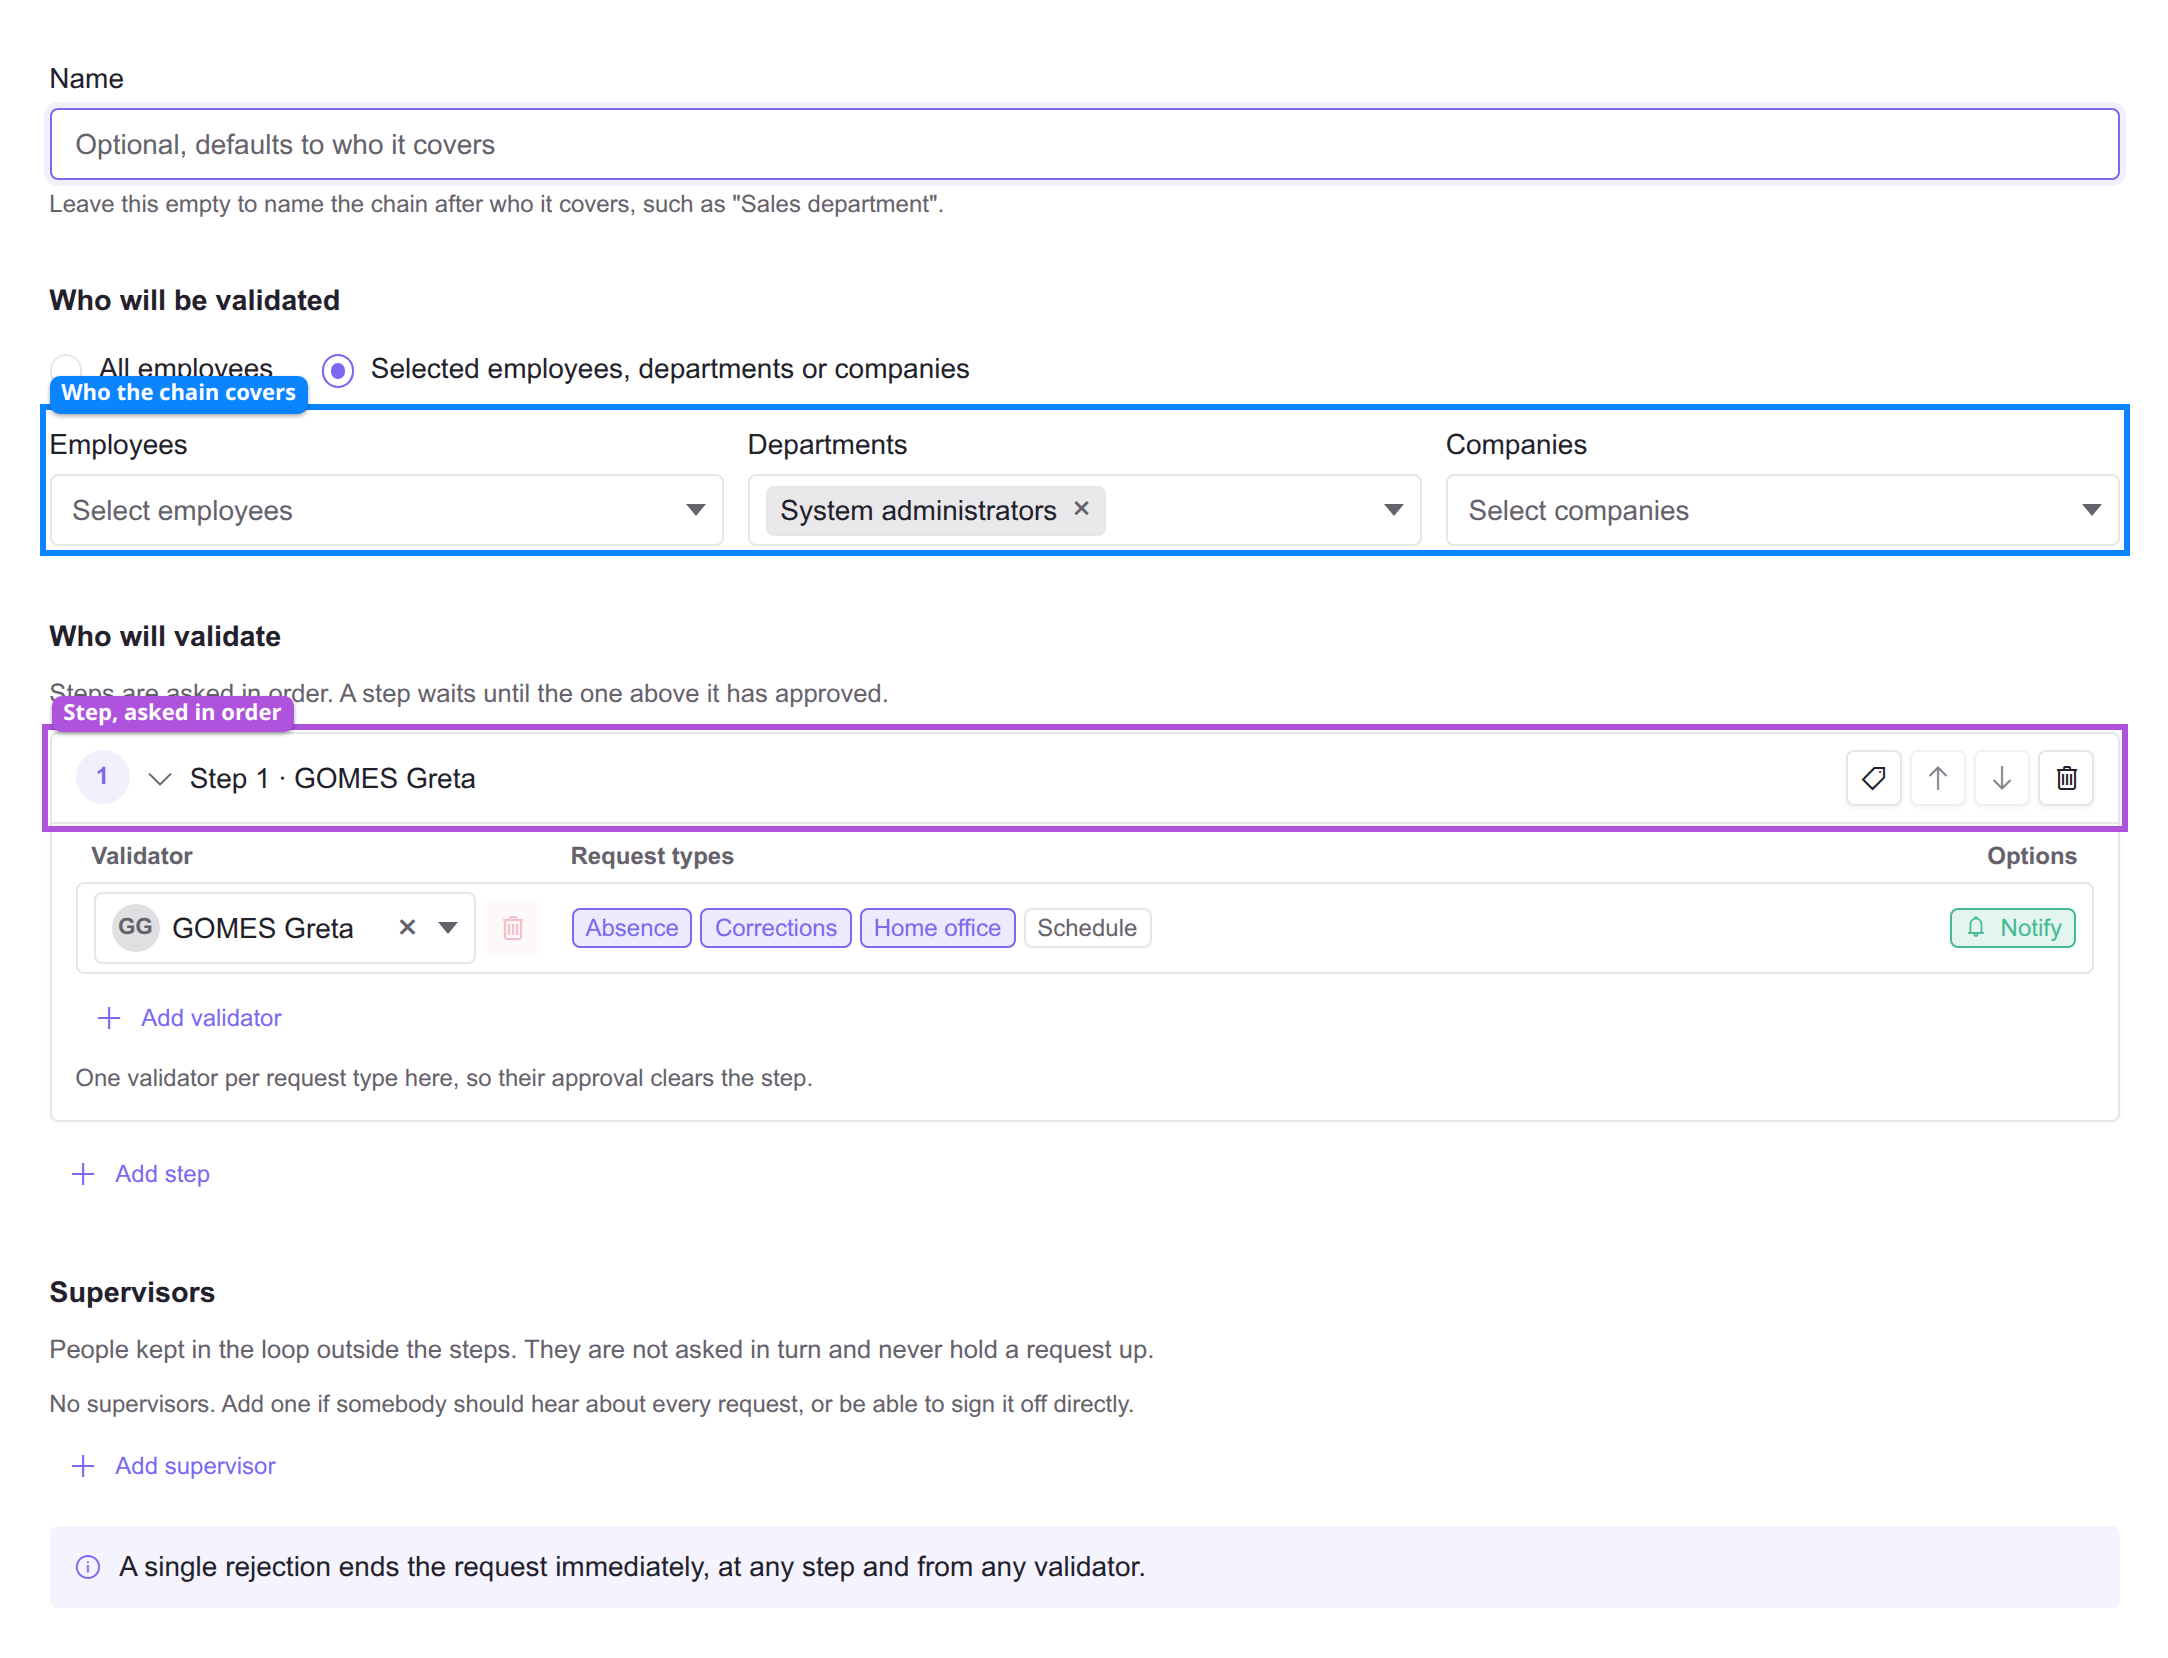Open the Departments dropdown arrow
The height and width of the screenshot is (1658, 2168).
[1393, 510]
